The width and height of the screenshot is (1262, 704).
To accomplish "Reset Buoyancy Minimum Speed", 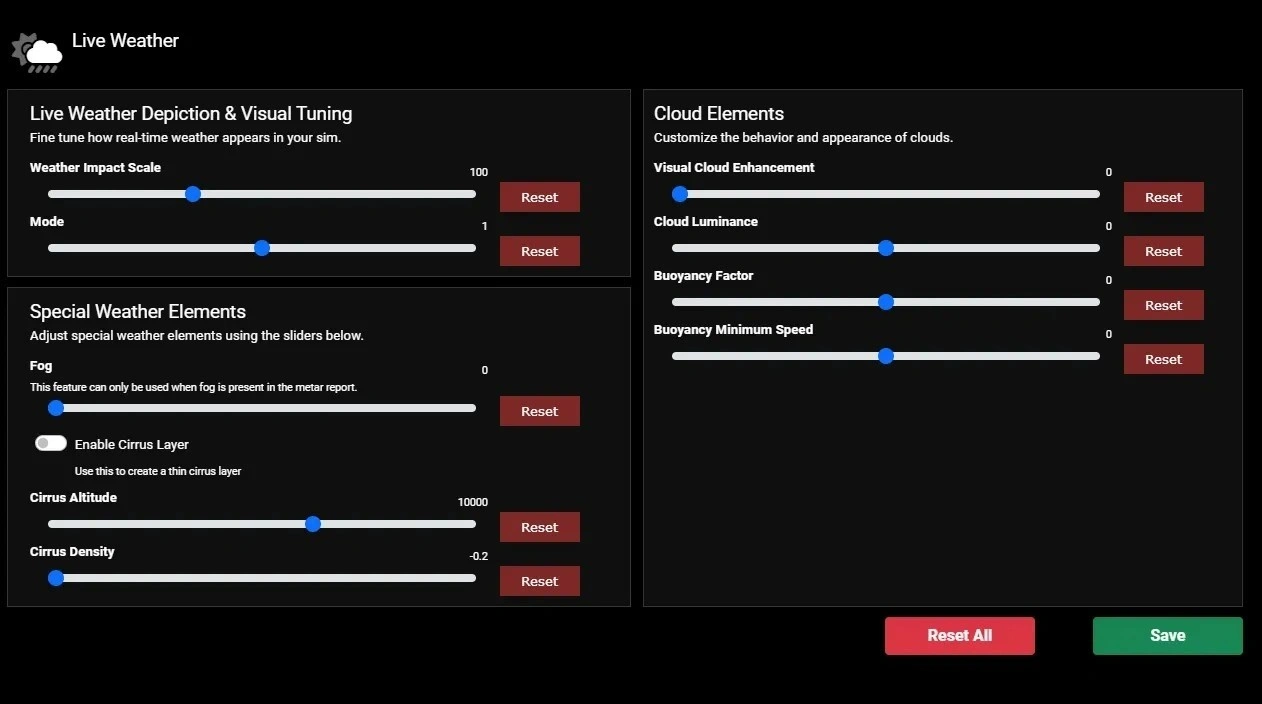I will click(x=1163, y=359).
